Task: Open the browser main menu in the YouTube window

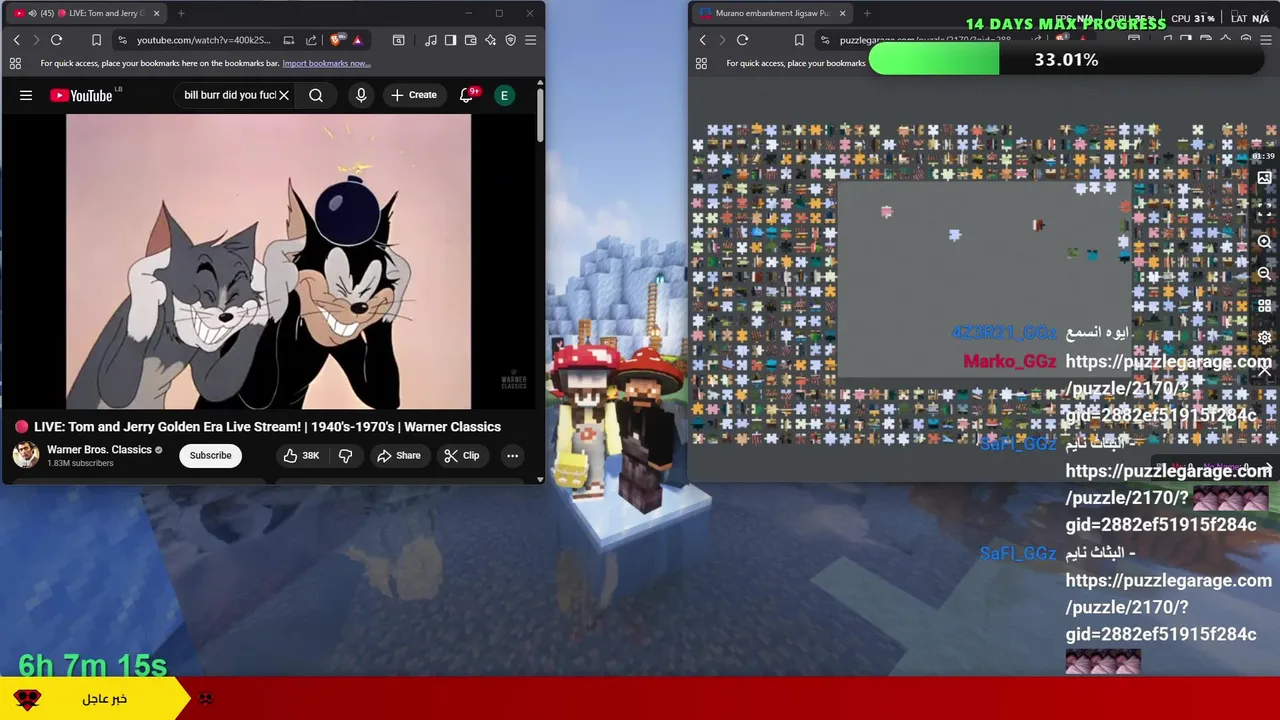Action: 530,40
